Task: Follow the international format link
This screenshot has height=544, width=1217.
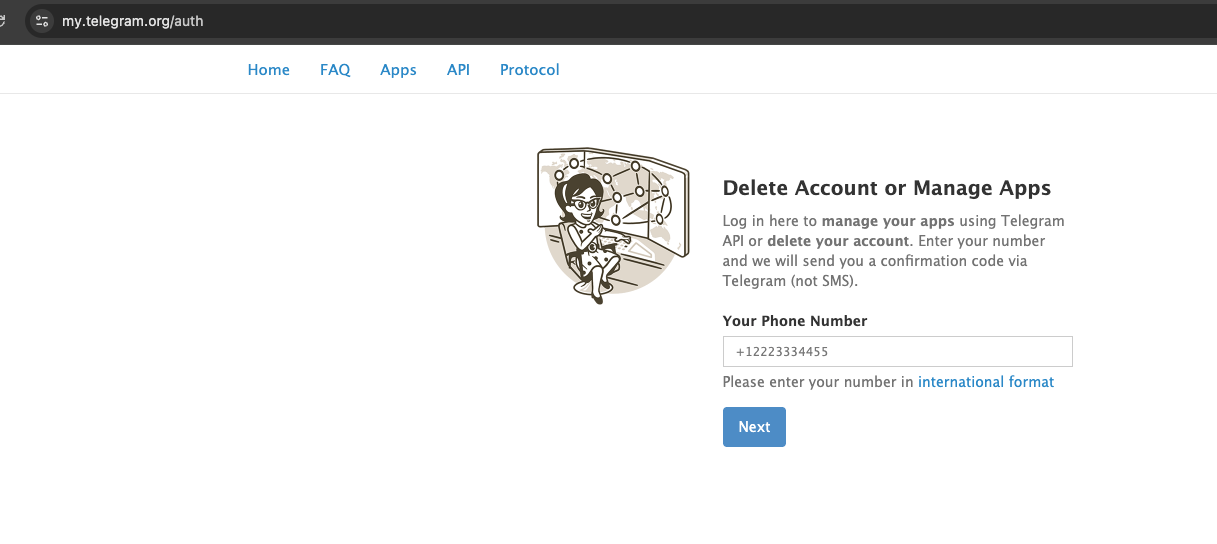Action: pos(985,382)
